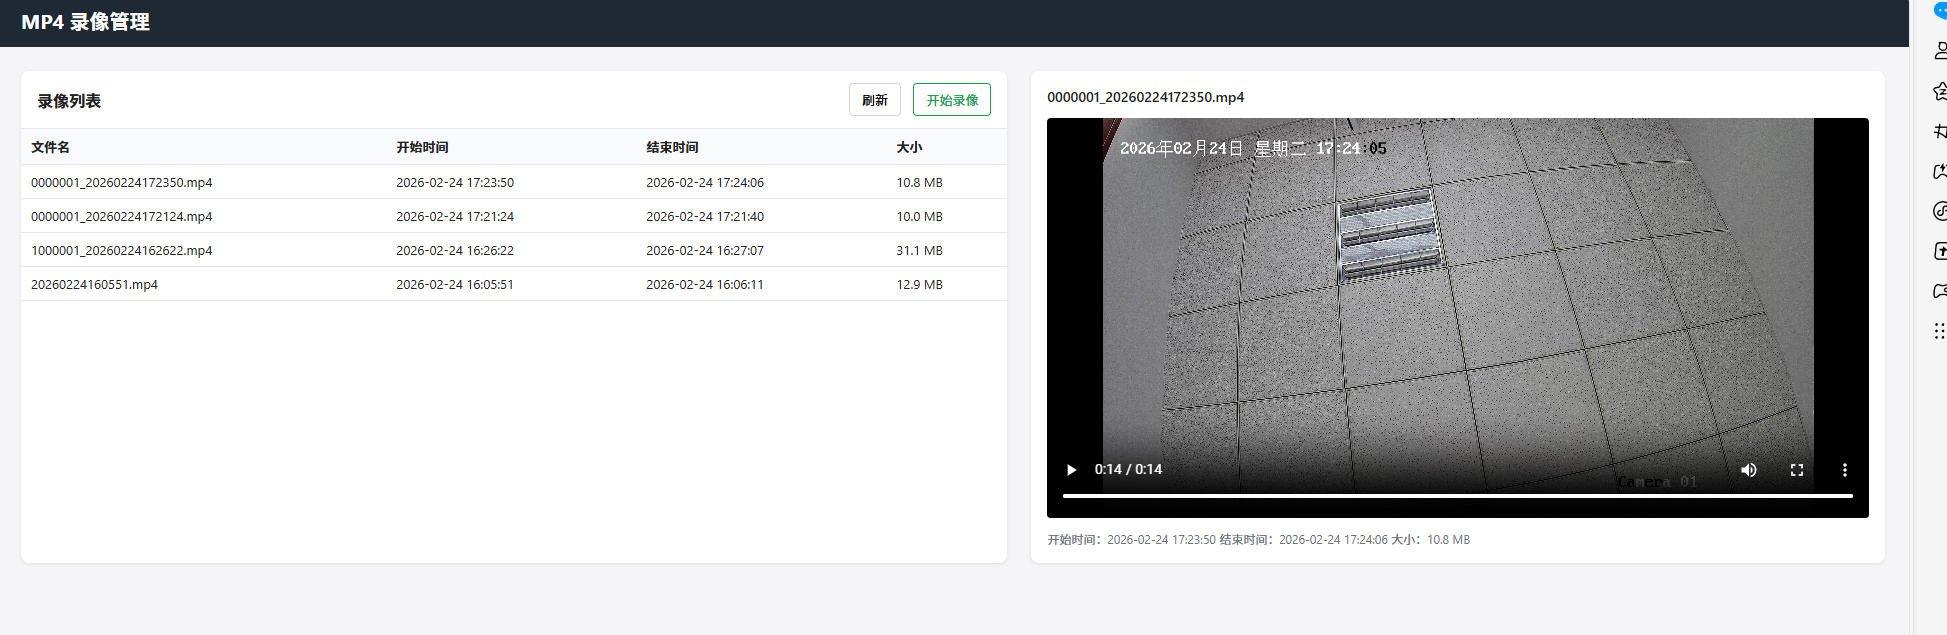Viewport: 1947px width, 635px height.
Task: Click the 文件名 column header
Action: [x=50, y=147]
